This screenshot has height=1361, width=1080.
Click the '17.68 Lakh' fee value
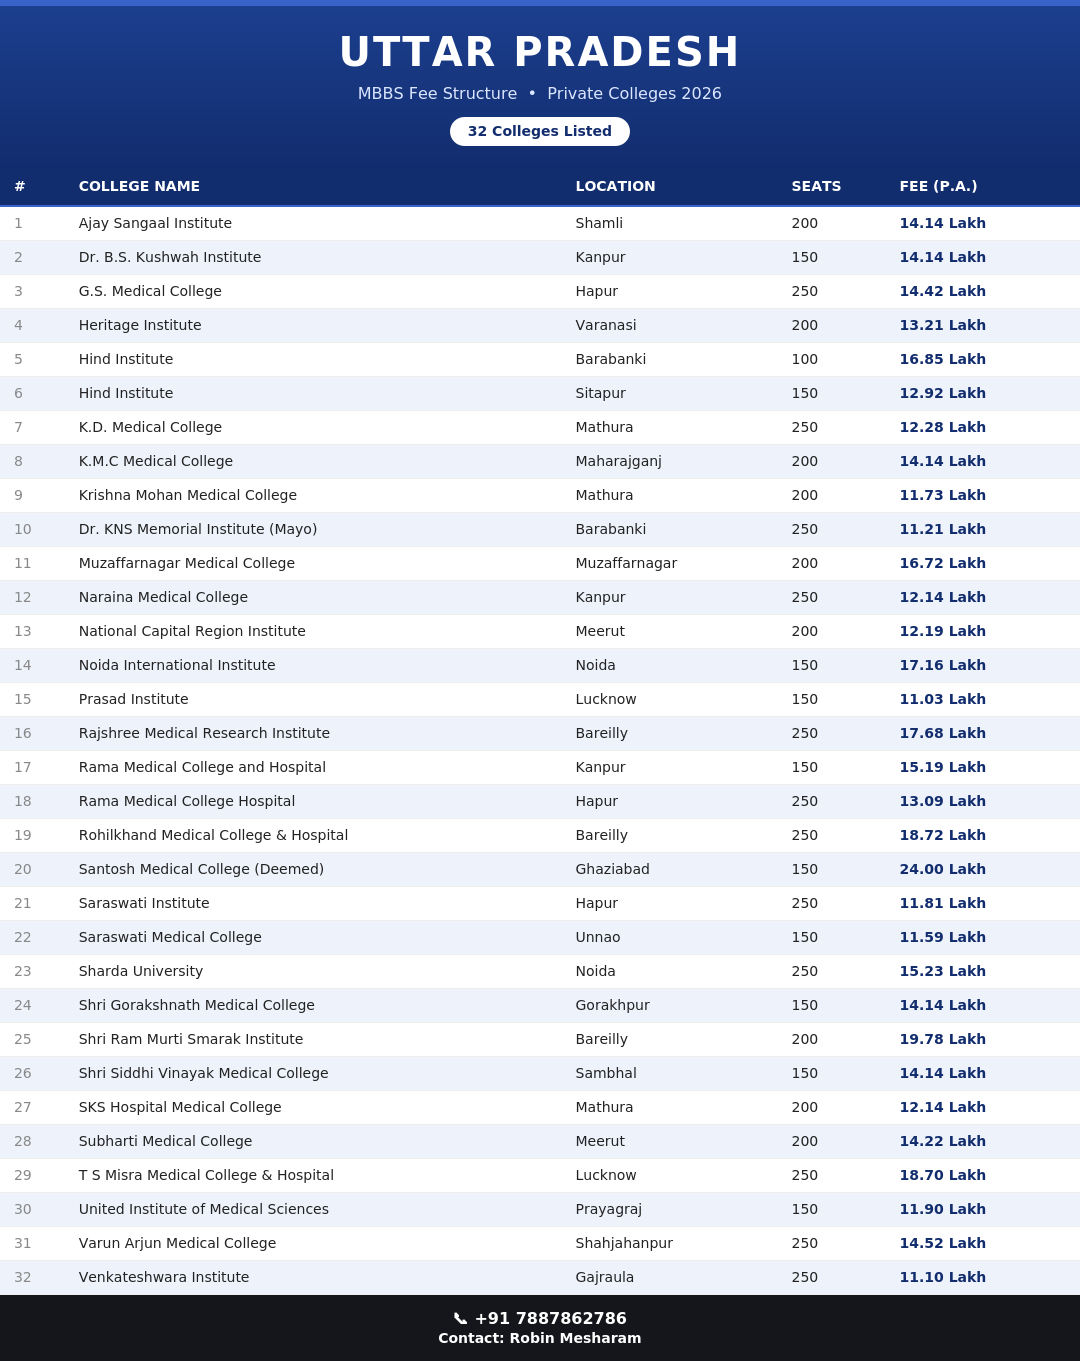(942, 733)
